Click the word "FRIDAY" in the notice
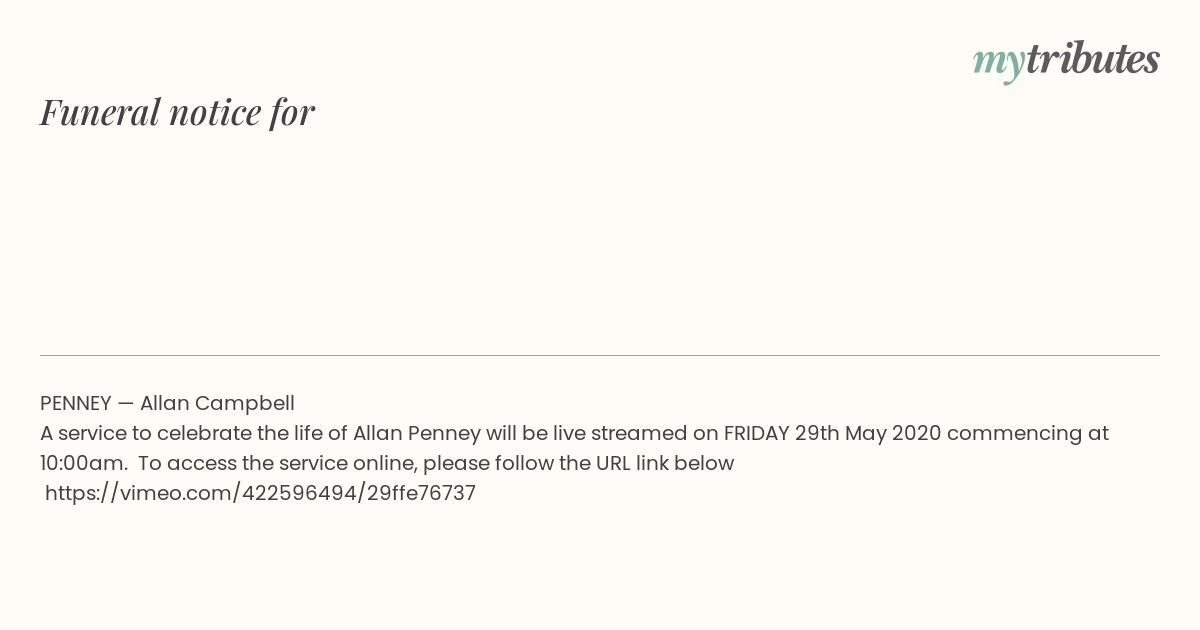Screen dimensions: 1200x630 coord(756,433)
